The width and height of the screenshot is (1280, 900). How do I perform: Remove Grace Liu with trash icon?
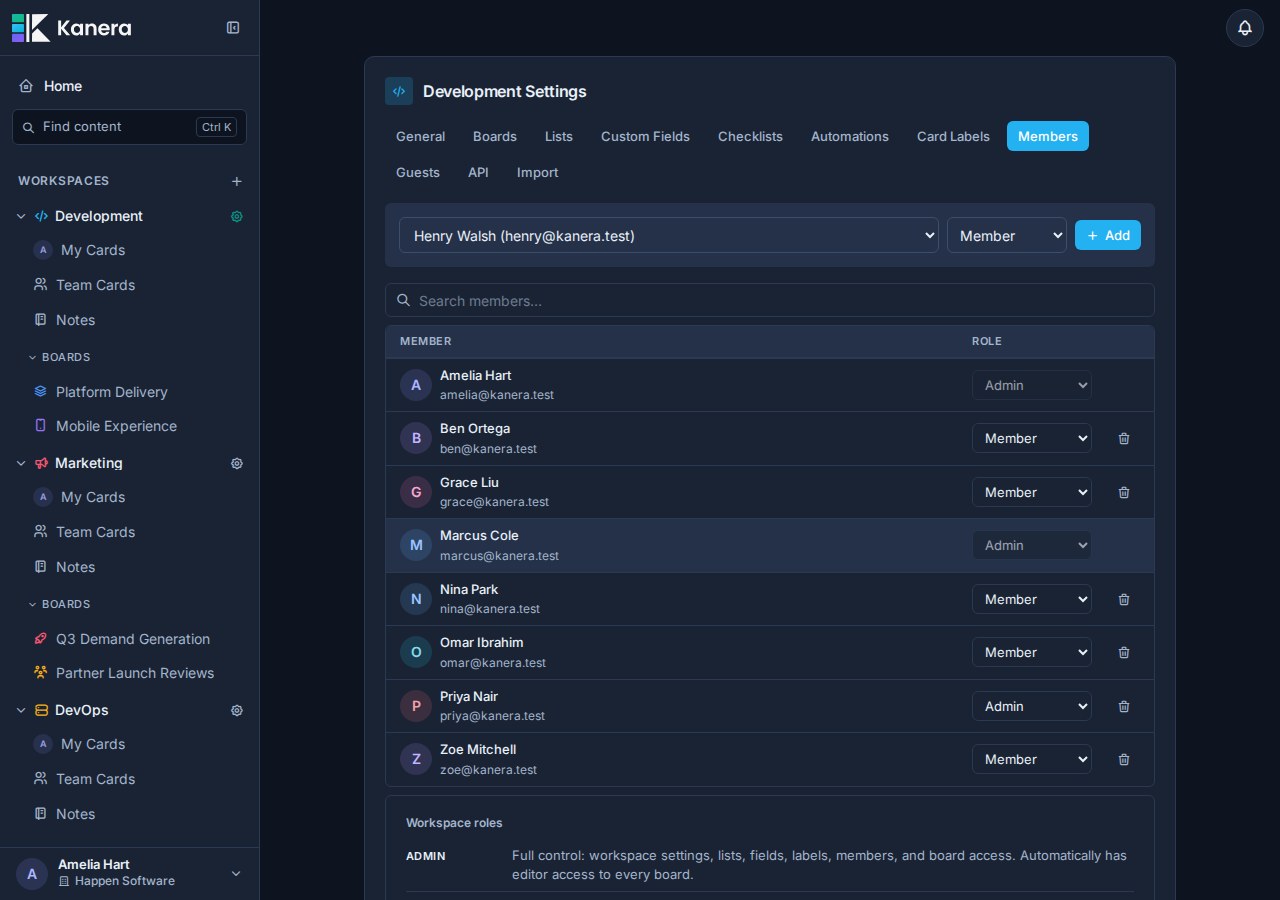(1124, 492)
